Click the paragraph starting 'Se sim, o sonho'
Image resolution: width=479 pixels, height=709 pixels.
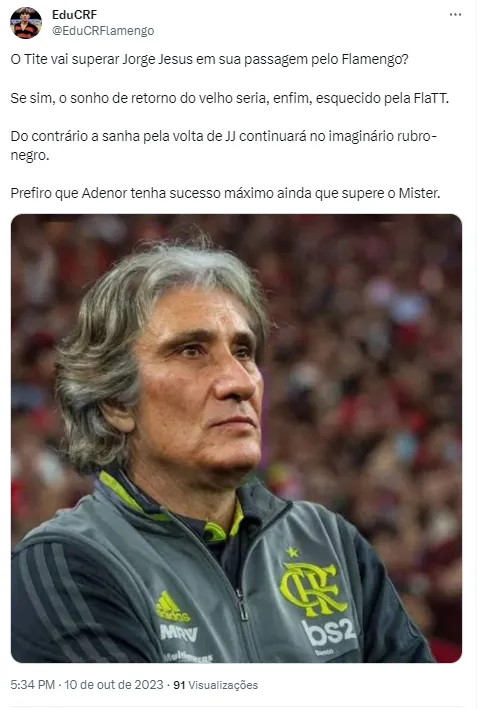click(x=230, y=98)
